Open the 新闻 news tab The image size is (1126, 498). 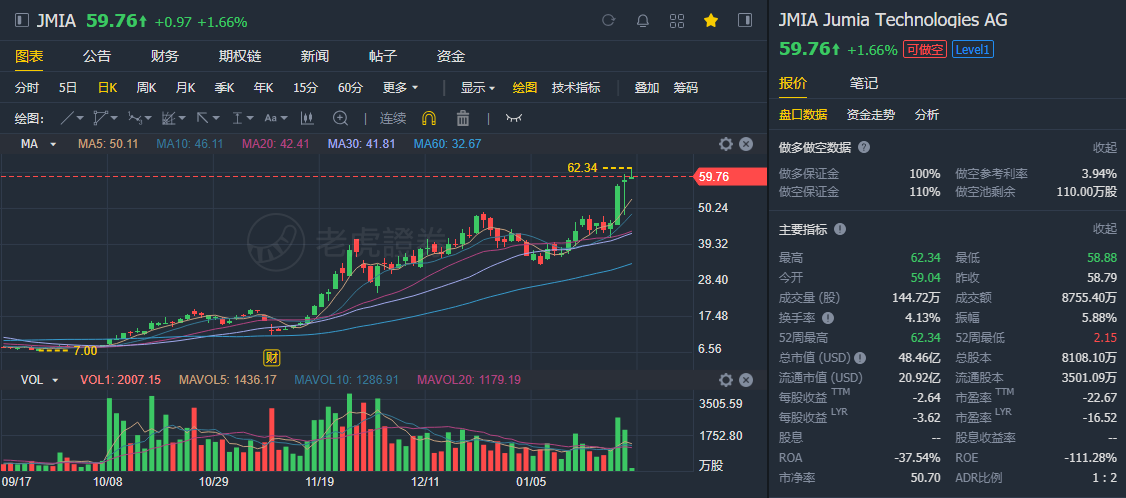click(x=315, y=56)
